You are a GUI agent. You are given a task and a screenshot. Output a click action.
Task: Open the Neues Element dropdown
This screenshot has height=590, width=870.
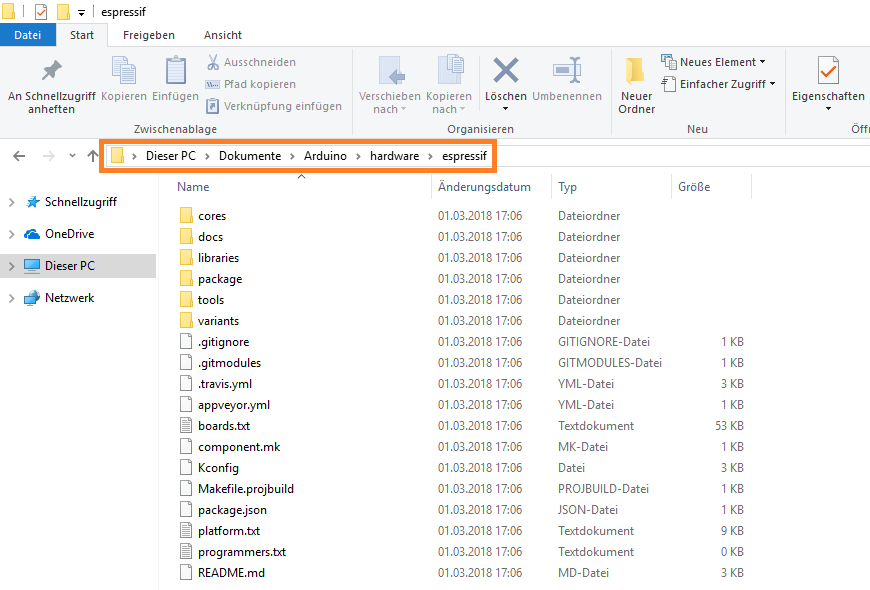pyautogui.click(x=762, y=62)
